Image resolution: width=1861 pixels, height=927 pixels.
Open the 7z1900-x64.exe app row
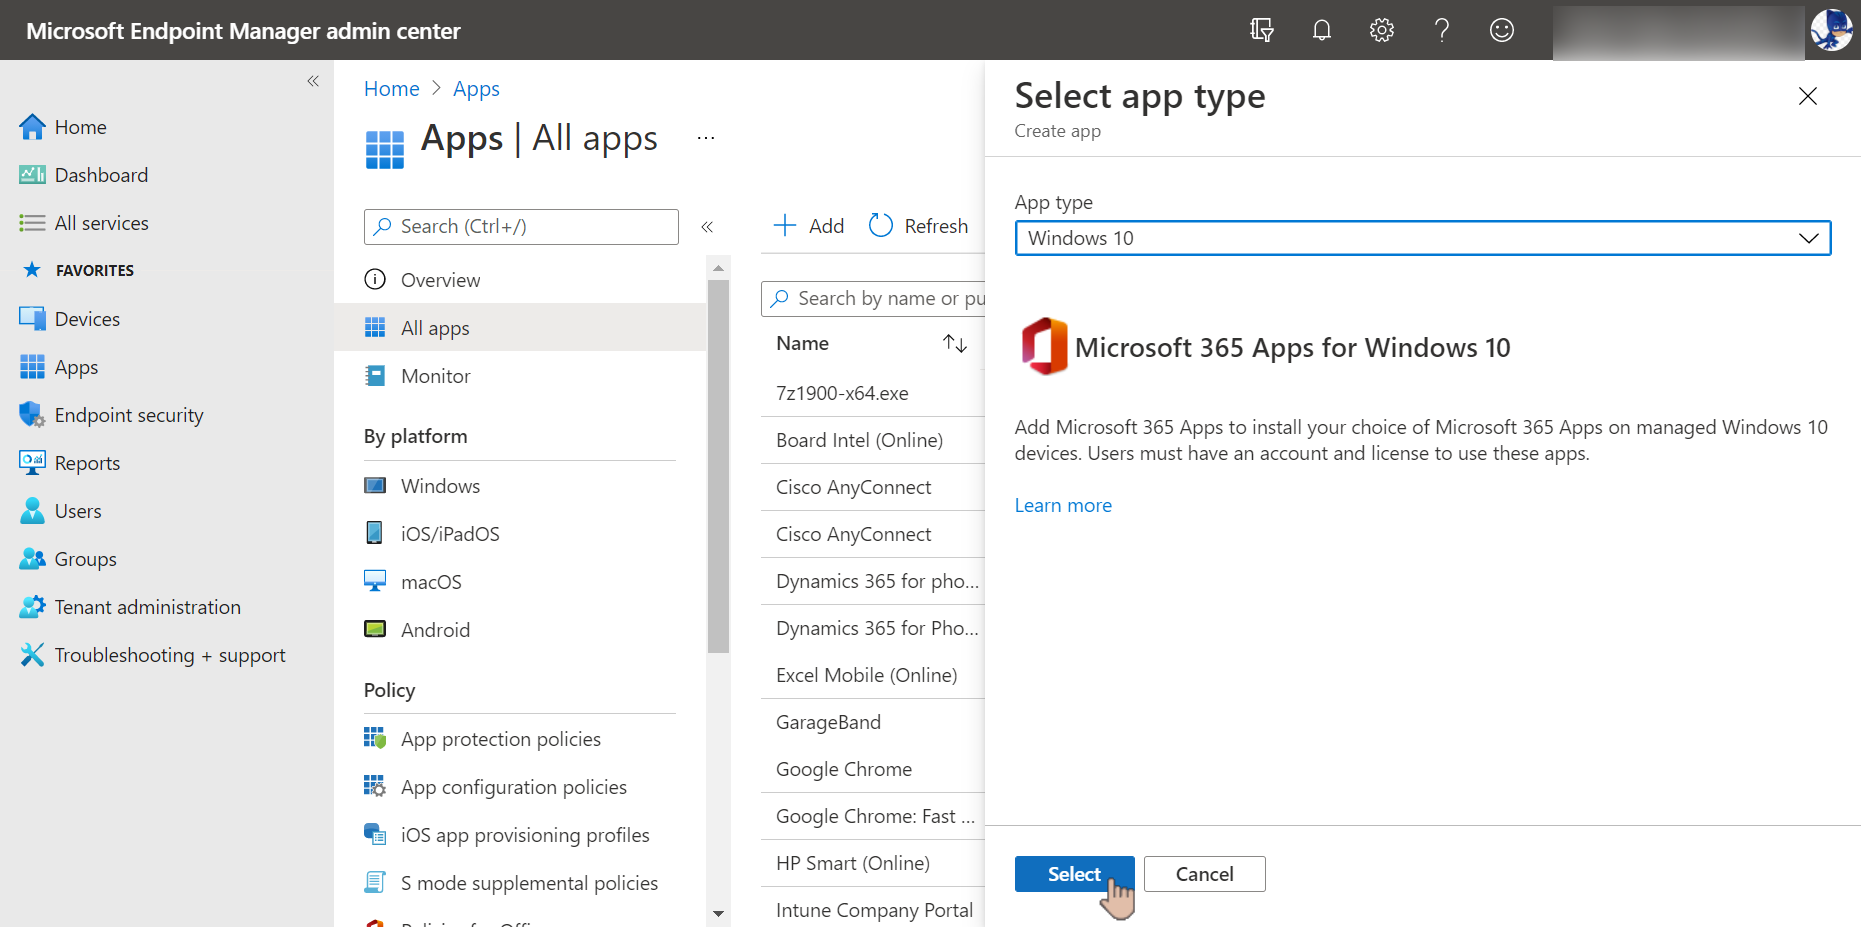click(x=872, y=393)
